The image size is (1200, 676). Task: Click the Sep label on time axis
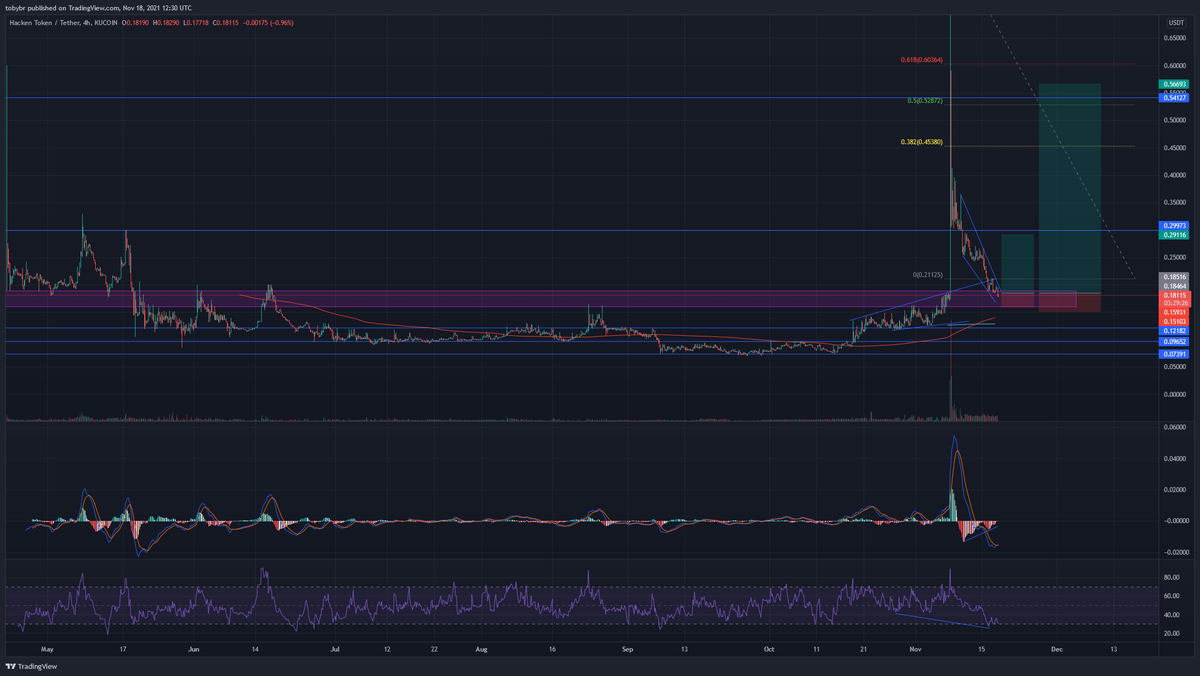[x=628, y=649]
